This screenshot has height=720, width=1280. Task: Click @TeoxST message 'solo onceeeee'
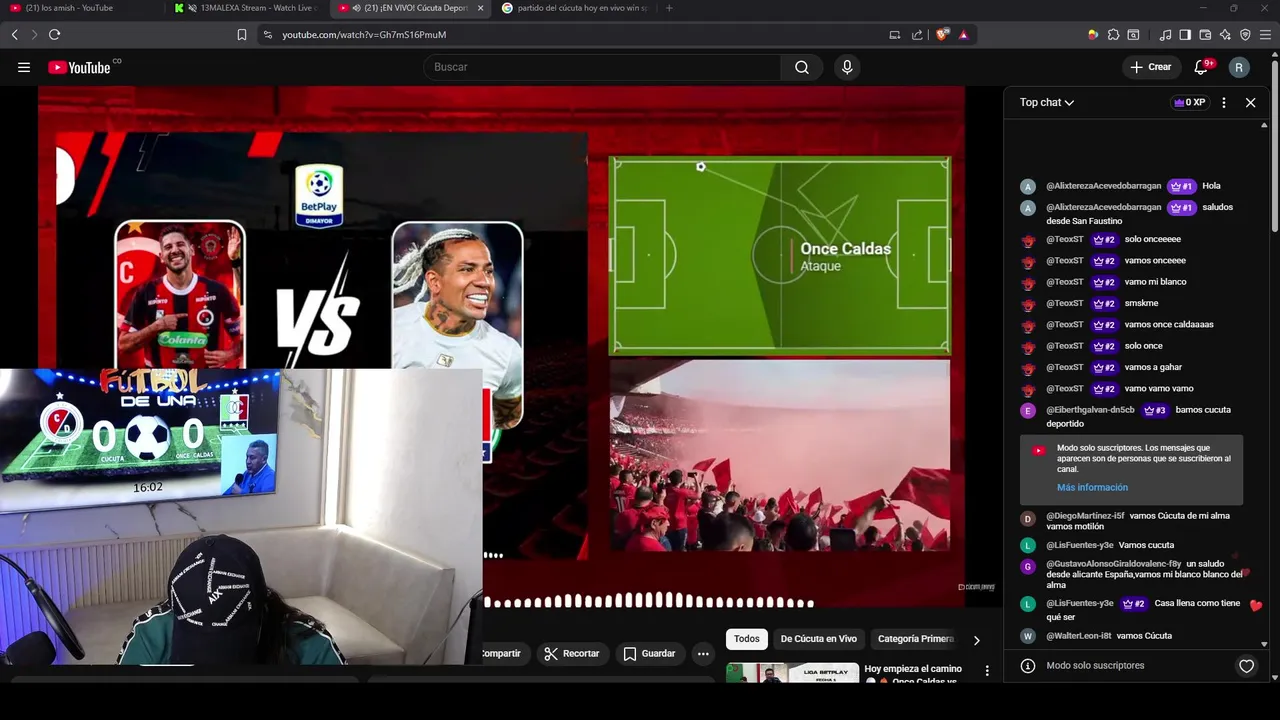point(1152,239)
